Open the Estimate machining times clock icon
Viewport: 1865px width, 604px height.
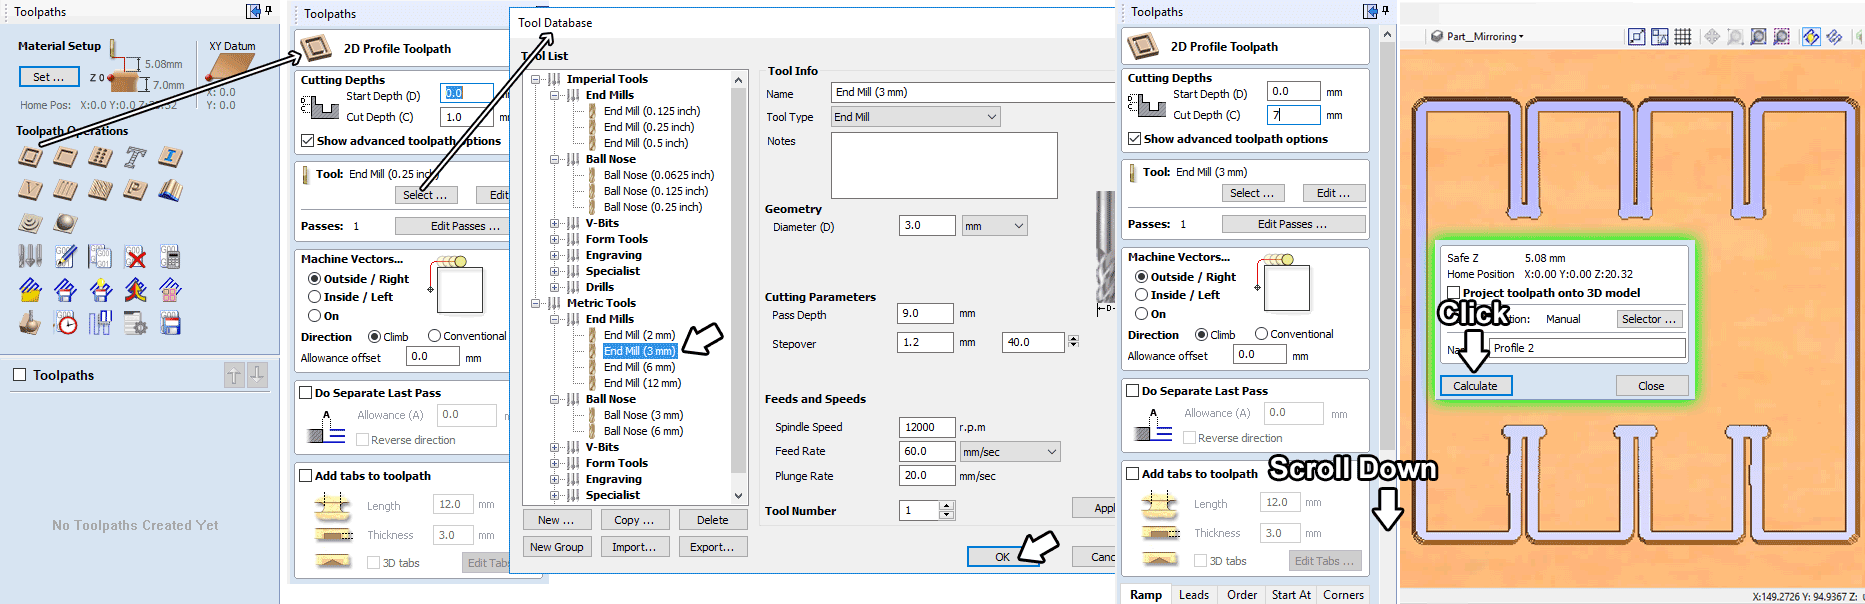tap(66, 323)
